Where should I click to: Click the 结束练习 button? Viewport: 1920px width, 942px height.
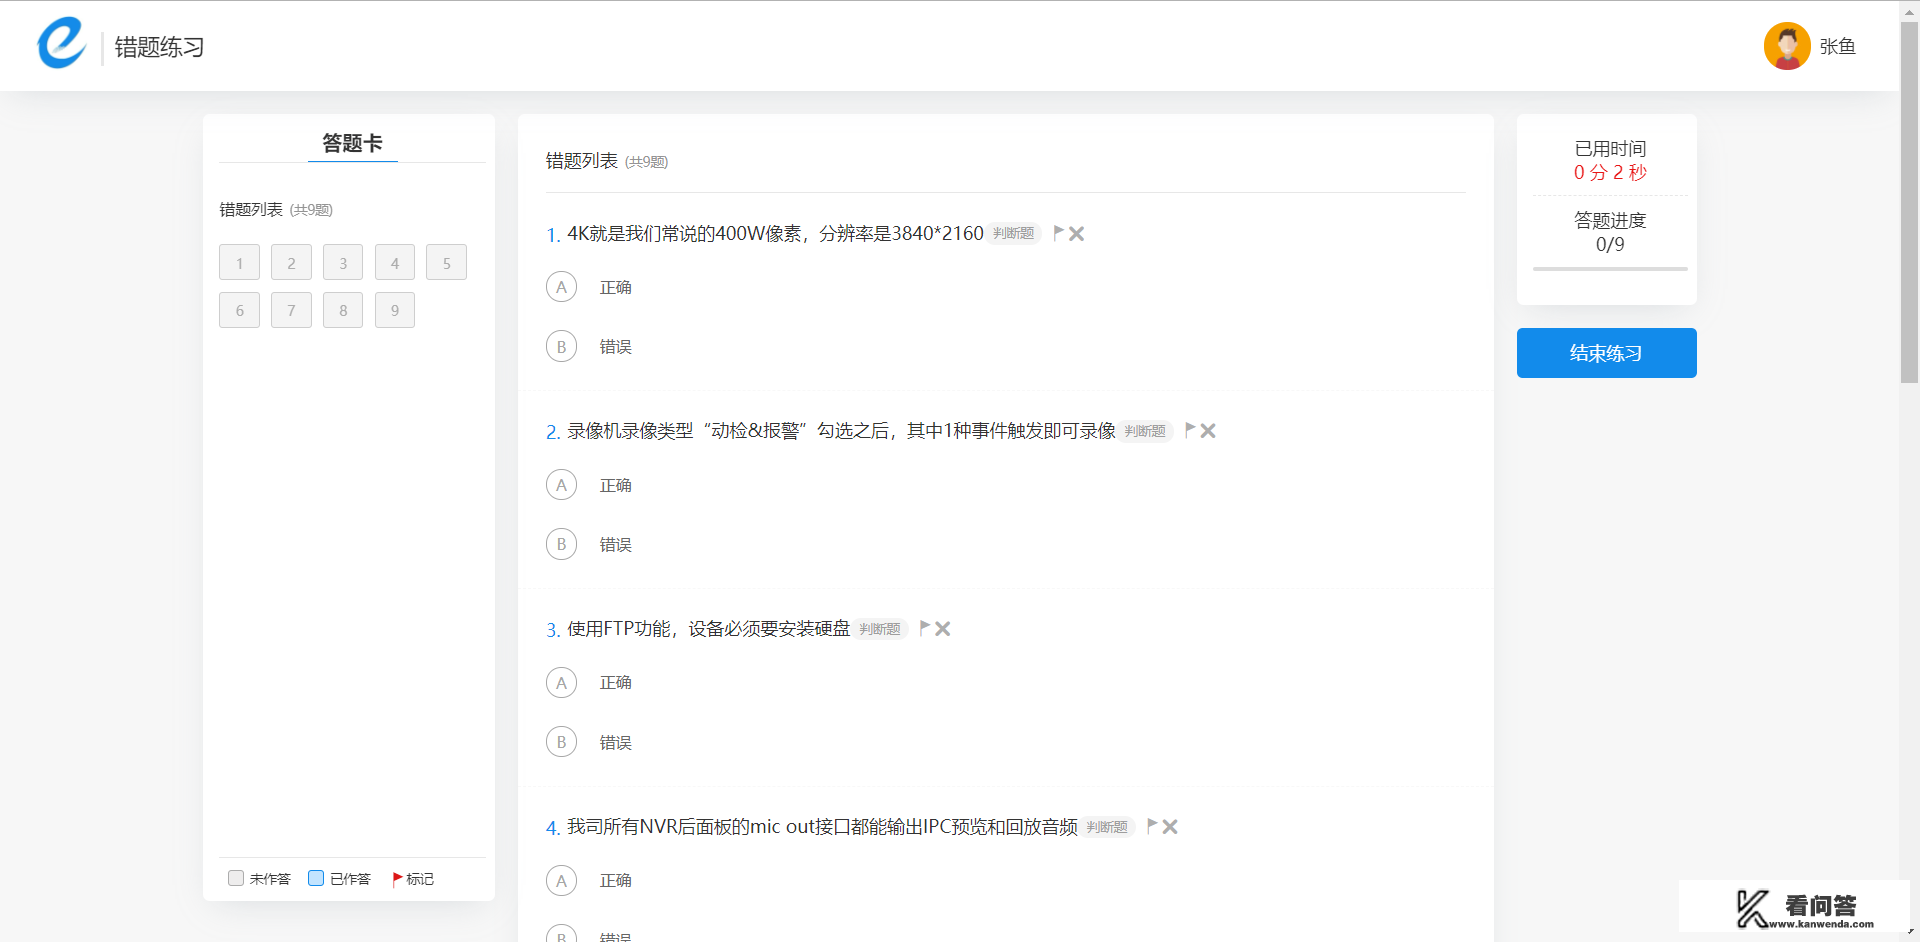pyautogui.click(x=1606, y=353)
